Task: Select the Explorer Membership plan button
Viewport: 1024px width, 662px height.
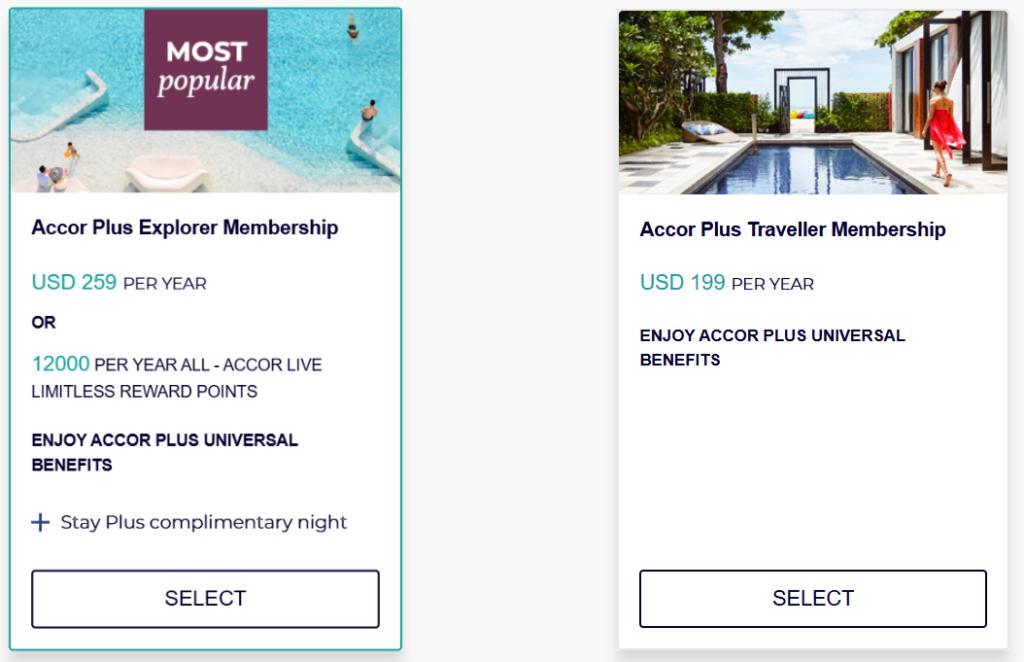Action: tap(205, 598)
